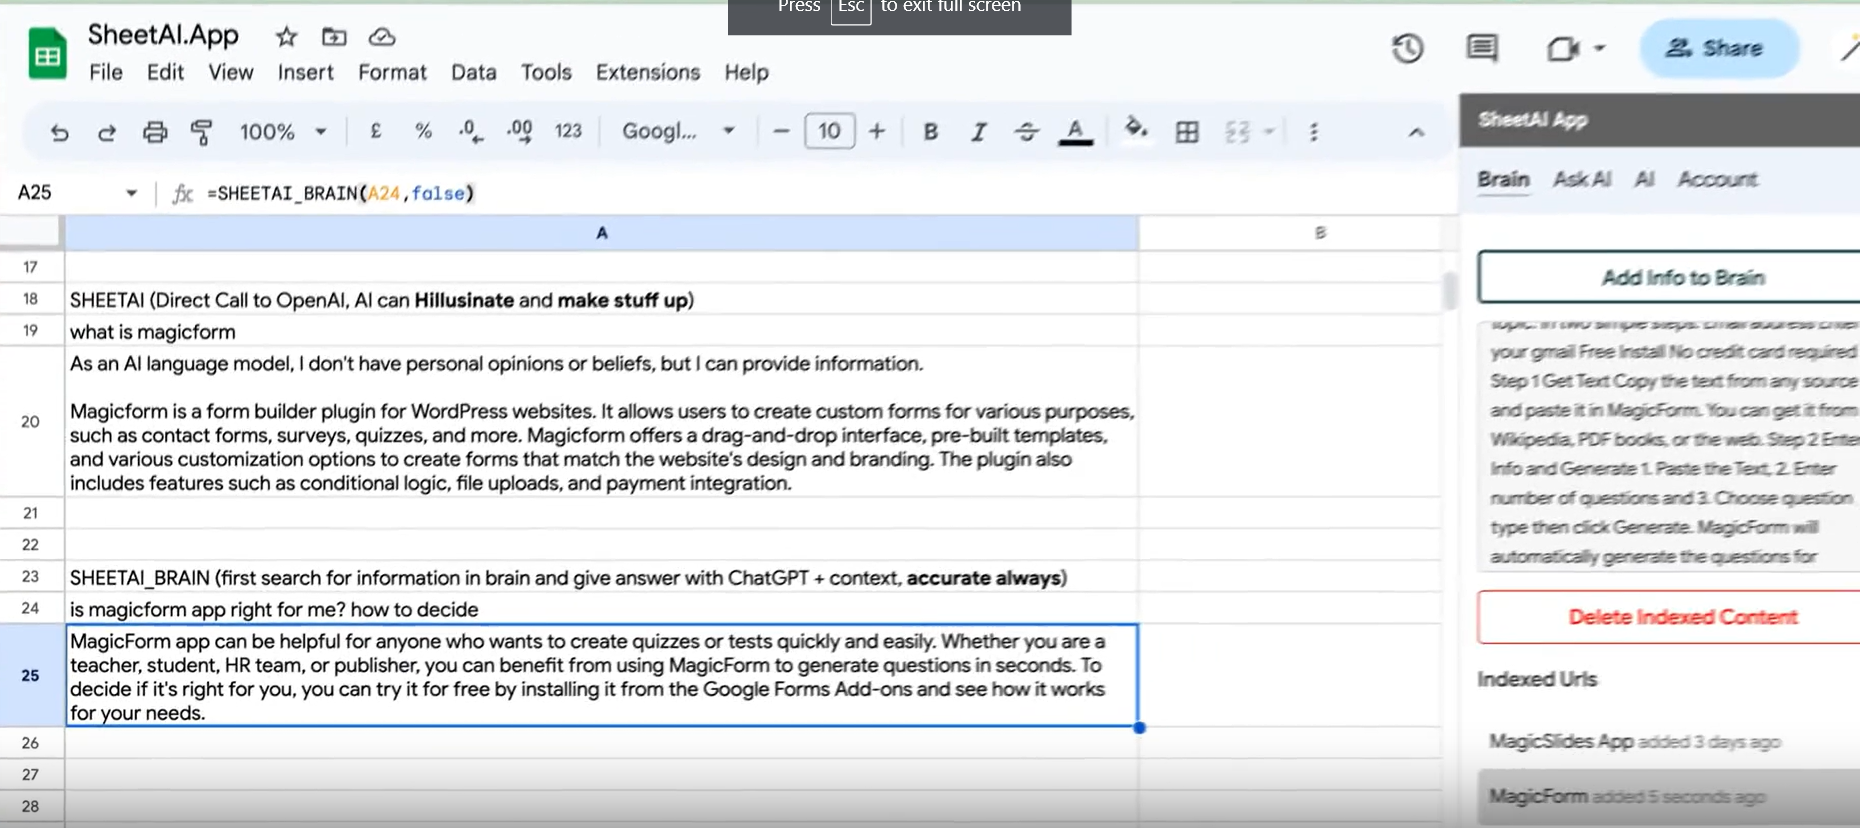This screenshot has width=1860, height=828.
Task: Click the merge cells icon
Action: pyautogui.click(x=1238, y=132)
